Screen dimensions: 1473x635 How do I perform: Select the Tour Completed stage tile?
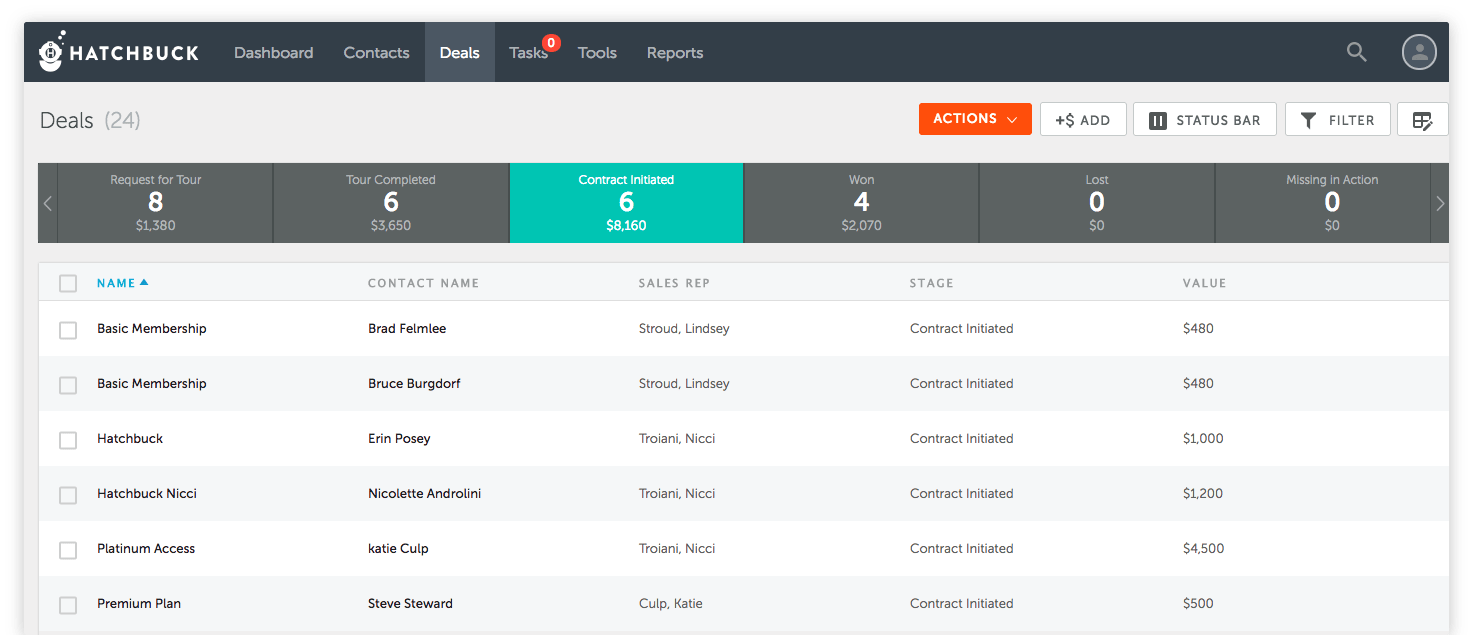pos(391,203)
